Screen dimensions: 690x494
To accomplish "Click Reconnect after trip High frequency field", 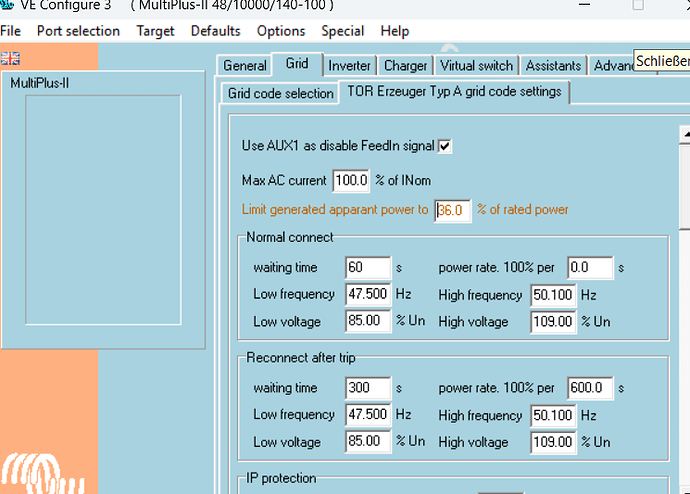I will pyautogui.click(x=553, y=416).
